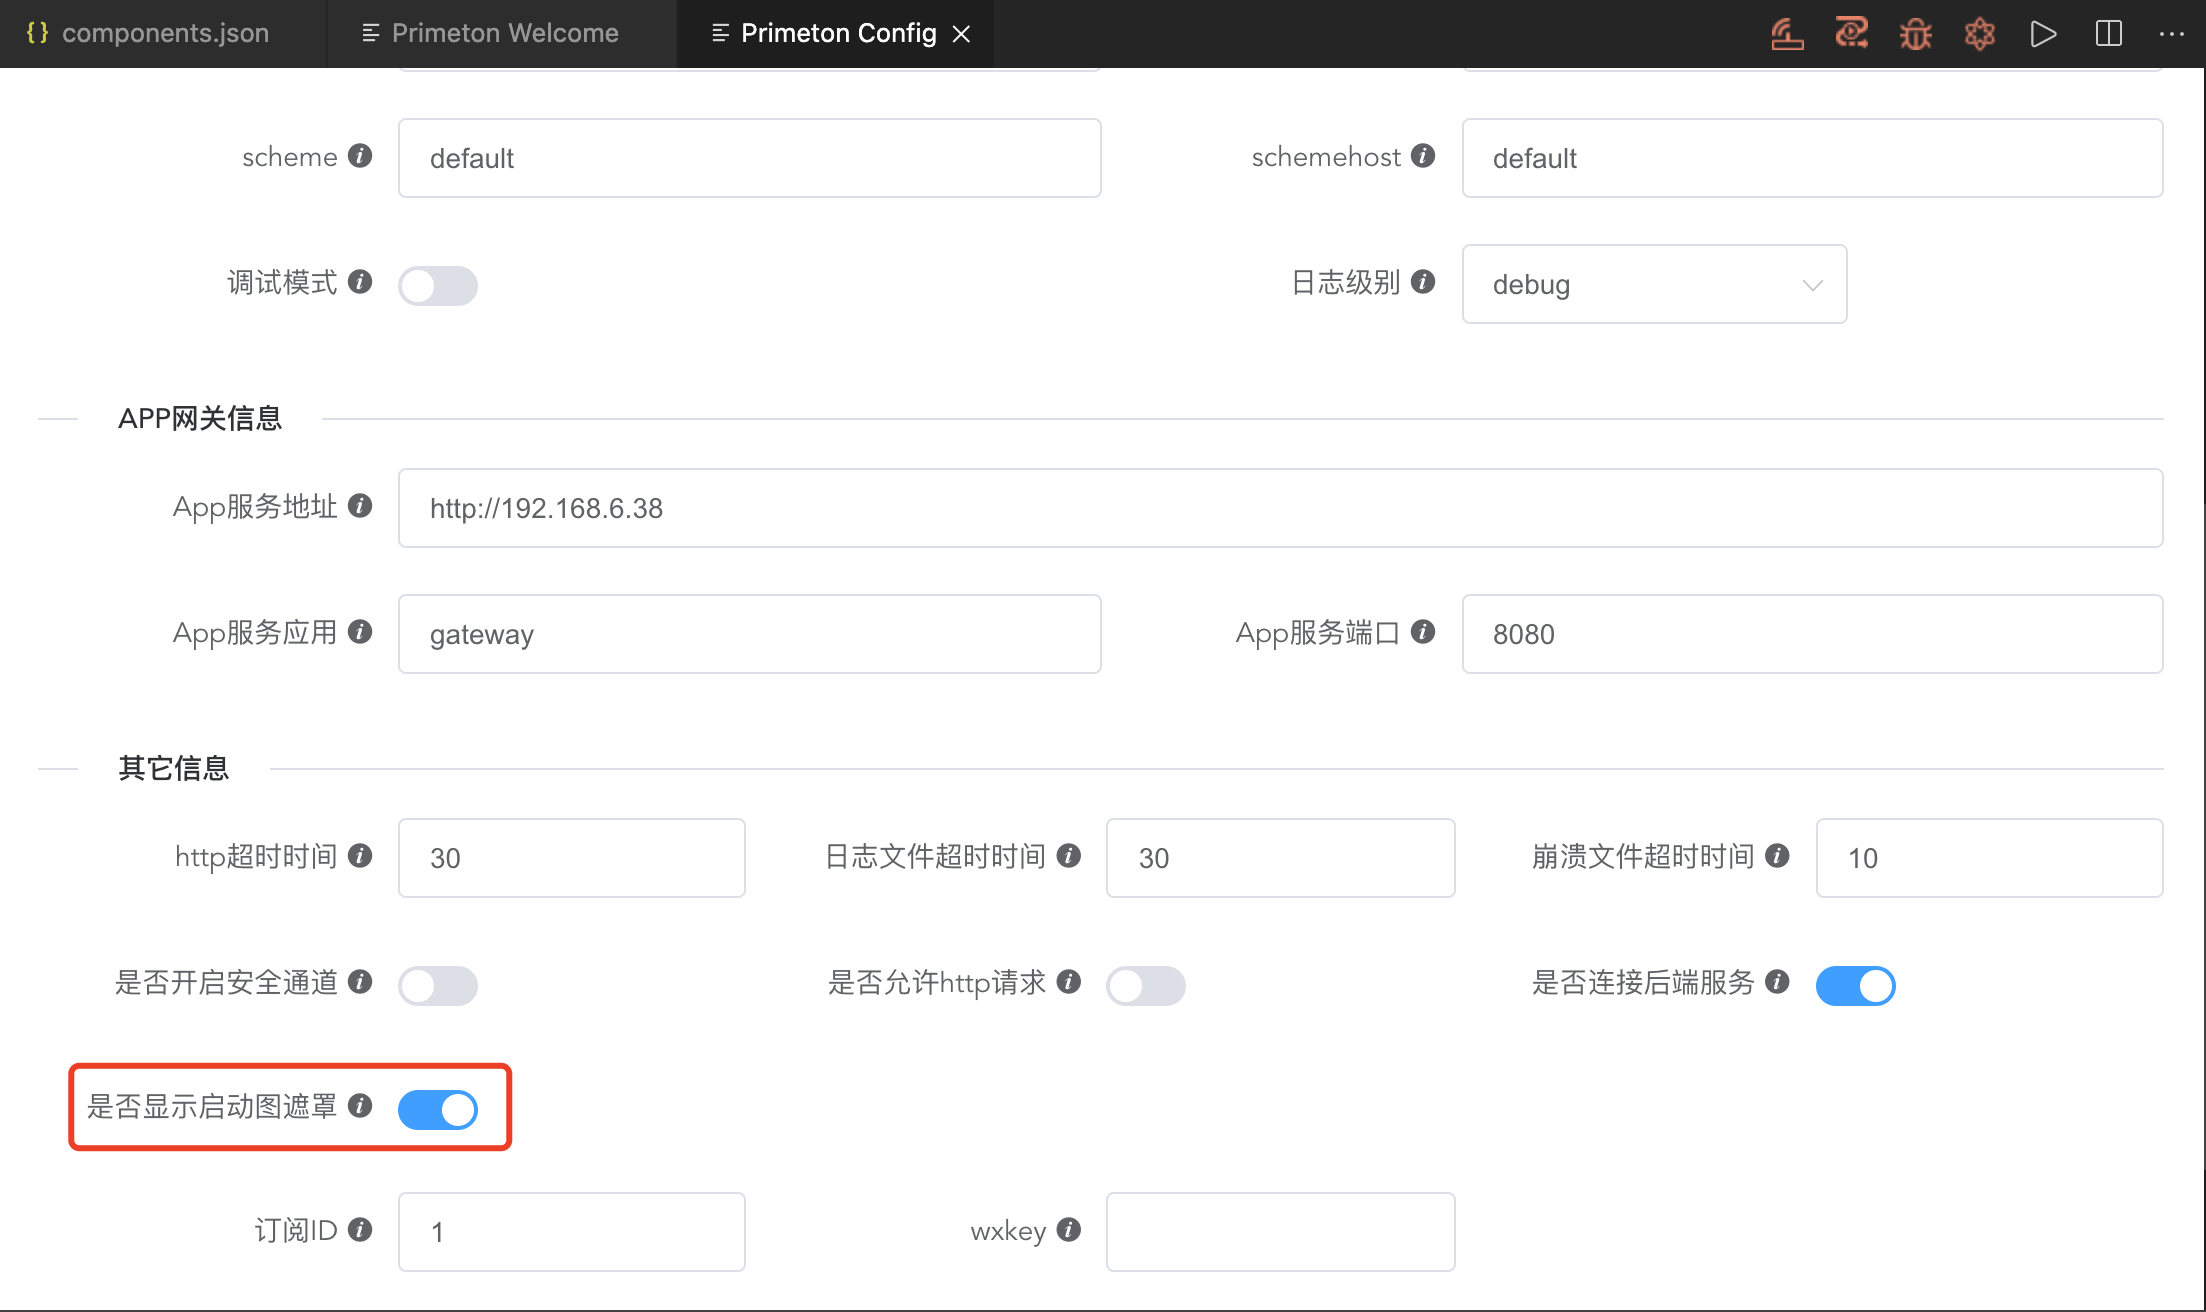Click info icon next to App服务地址
The width and height of the screenshot is (2206, 1312).
[360, 506]
